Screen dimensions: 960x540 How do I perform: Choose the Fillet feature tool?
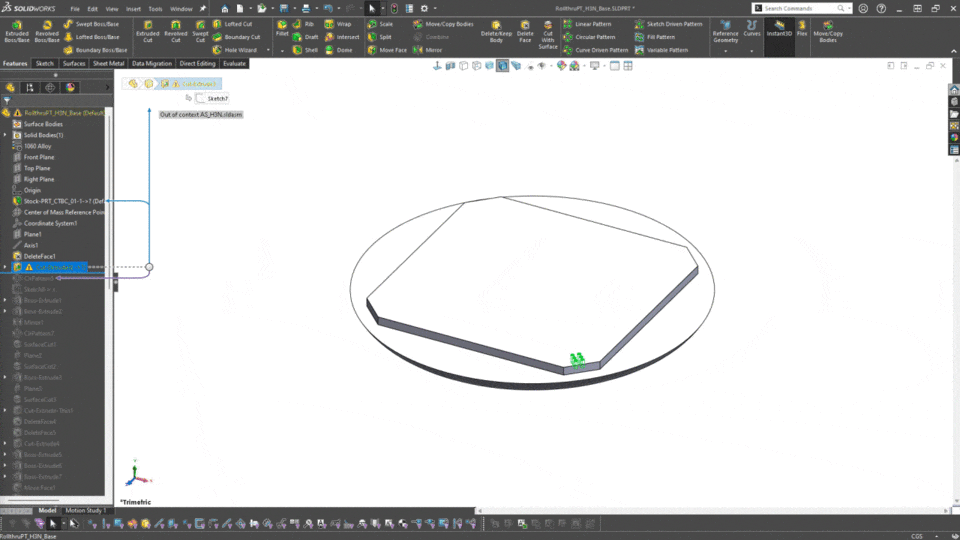pos(282,30)
